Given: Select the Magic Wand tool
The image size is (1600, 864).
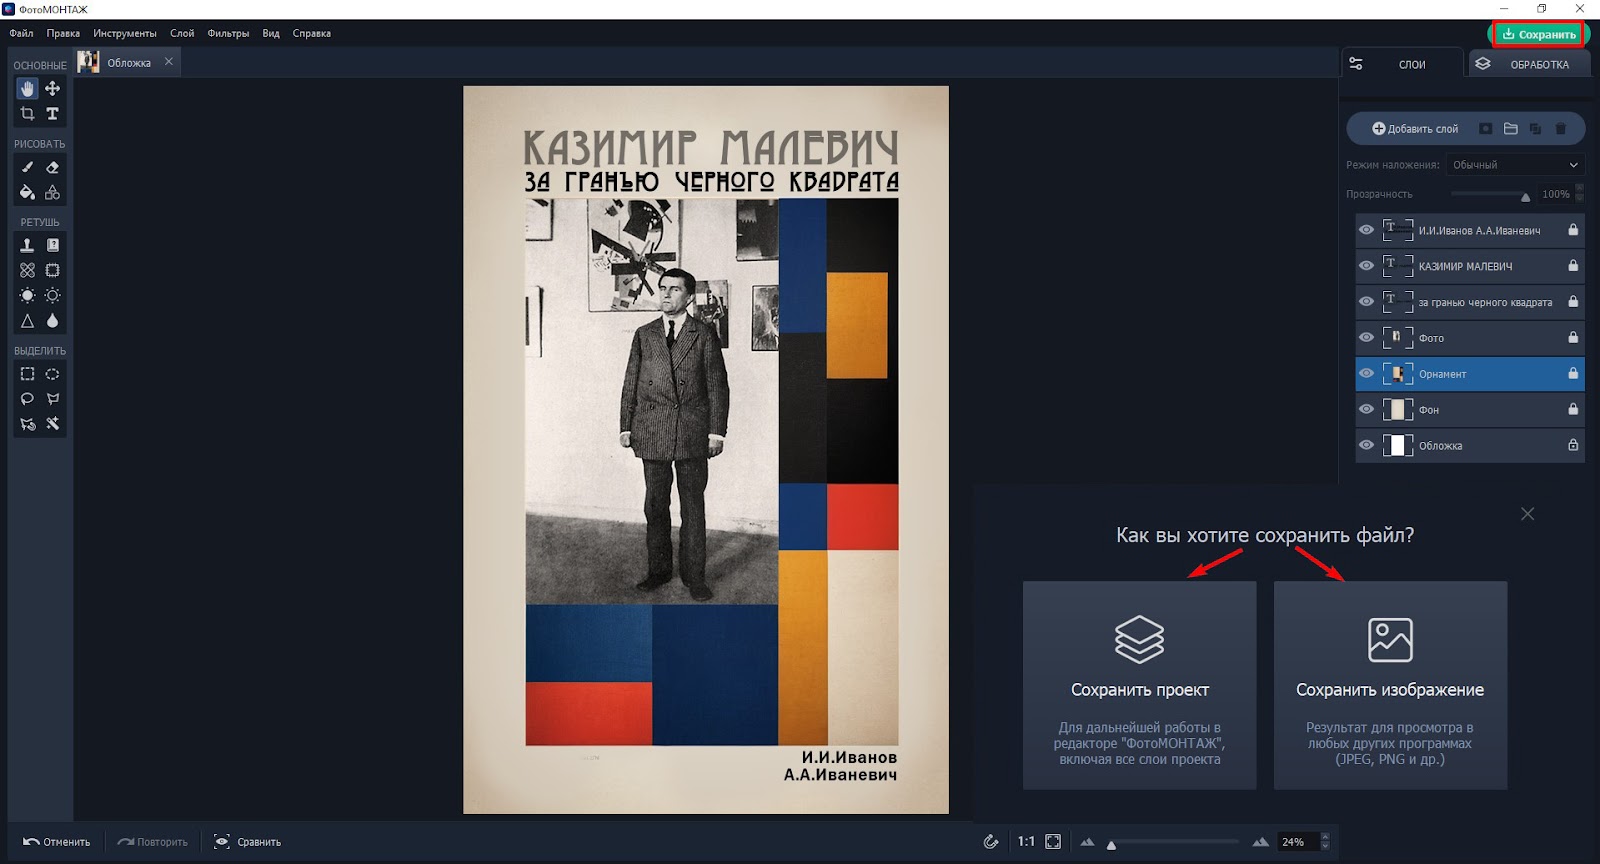Looking at the screenshot, I should click(x=53, y=424).
